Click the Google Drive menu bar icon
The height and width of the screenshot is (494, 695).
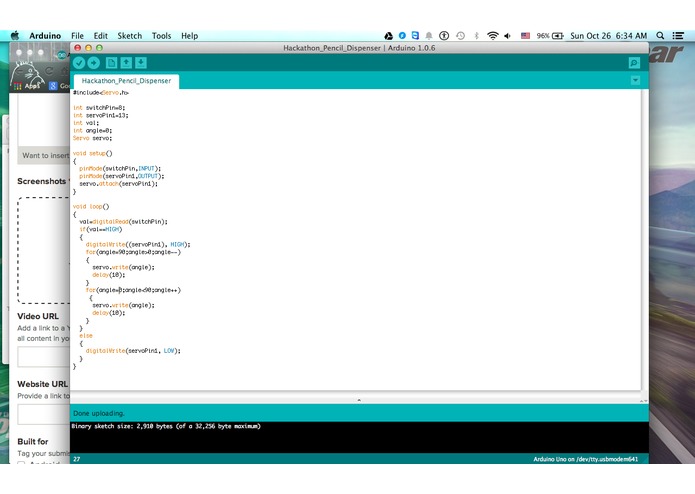(x=388, y=36)
